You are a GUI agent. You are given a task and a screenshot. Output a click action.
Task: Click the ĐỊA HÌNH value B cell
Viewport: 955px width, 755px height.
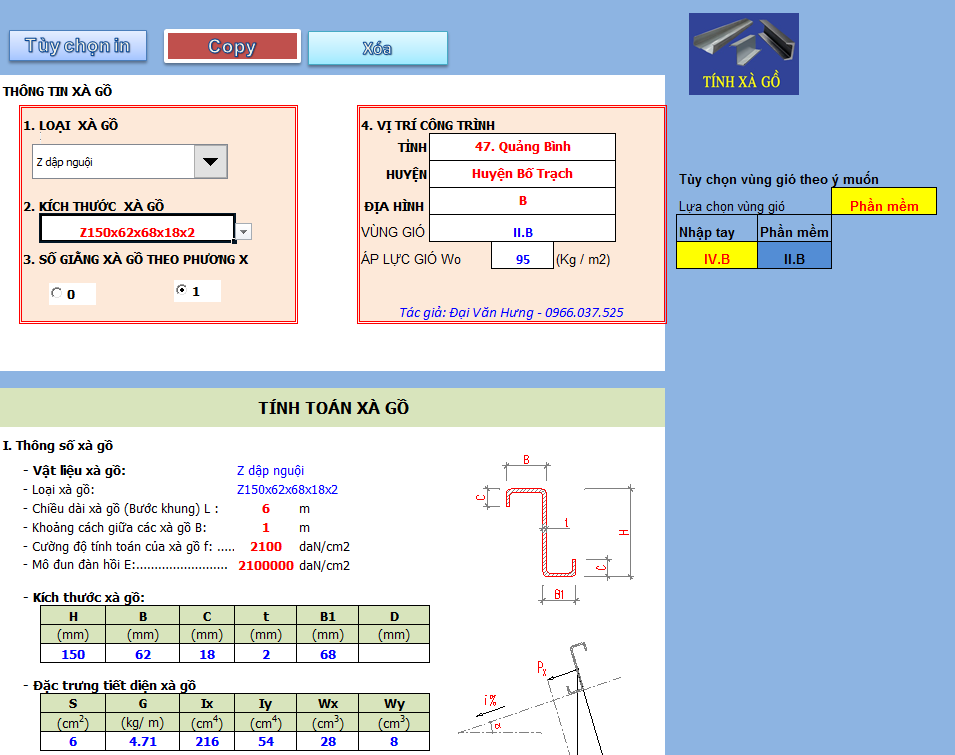click(x=523, y=201)
